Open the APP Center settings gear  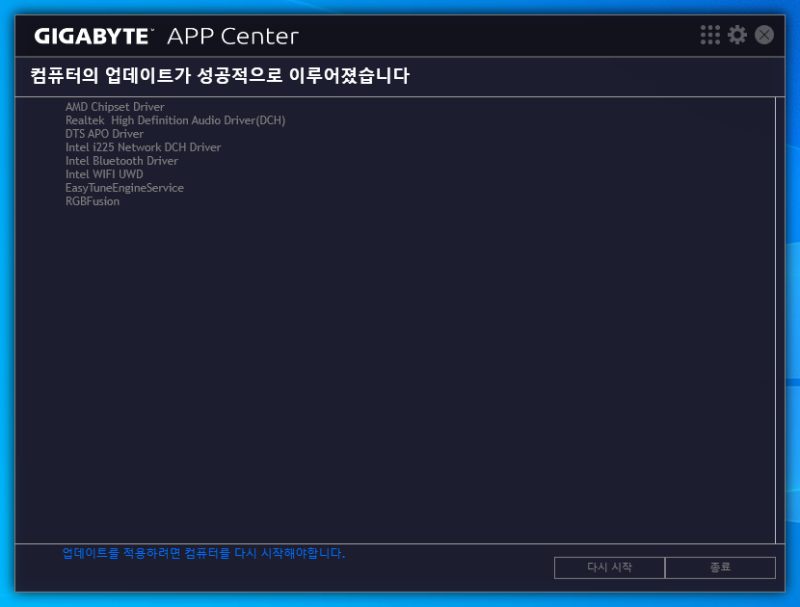pyautogui.click(x=738, y=34)
